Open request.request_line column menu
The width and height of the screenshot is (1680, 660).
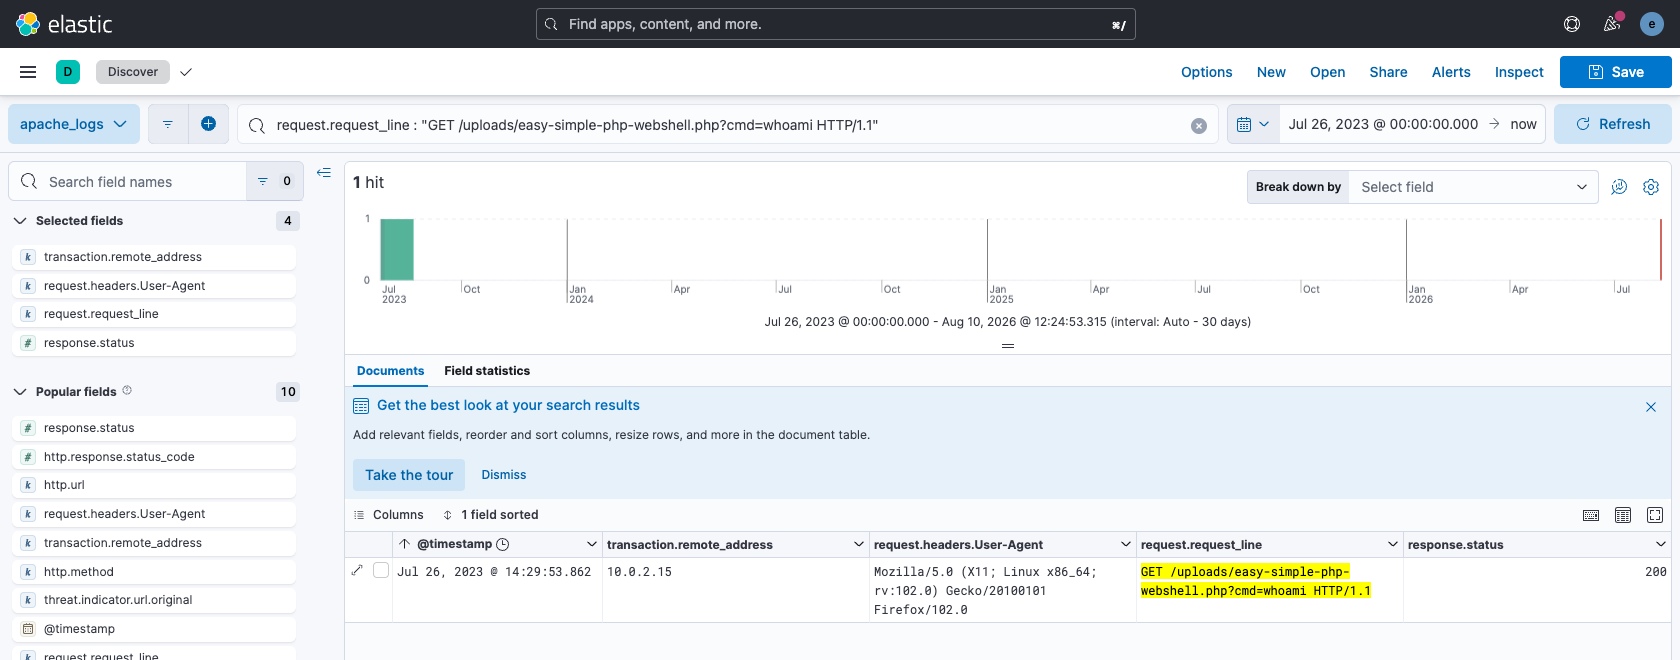[1393, 545]
